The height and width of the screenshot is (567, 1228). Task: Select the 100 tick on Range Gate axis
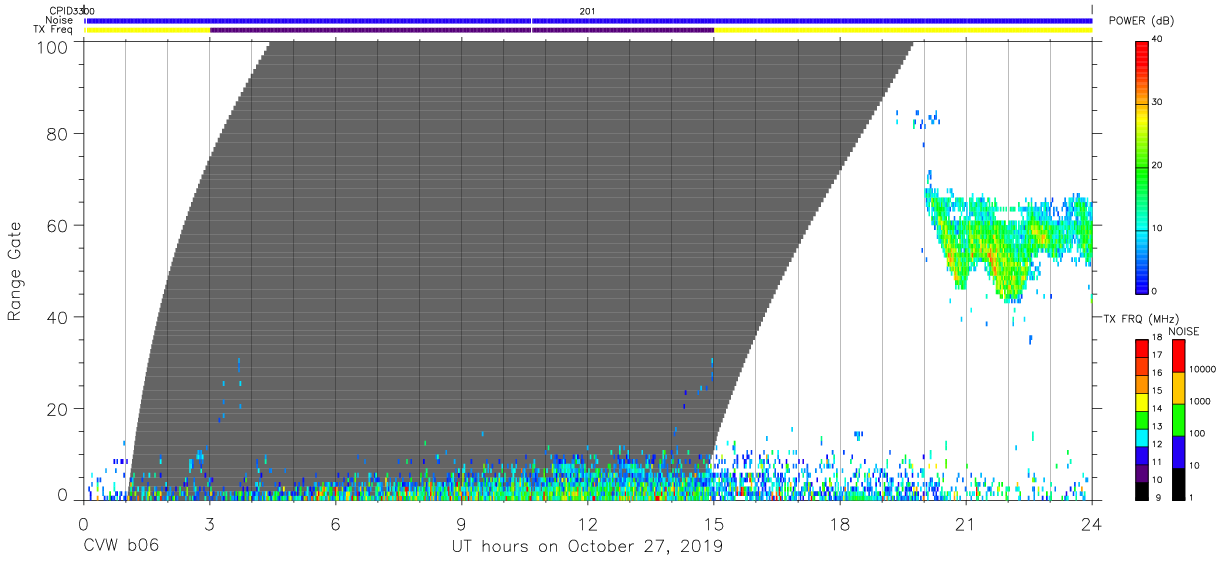pos(53,46)
